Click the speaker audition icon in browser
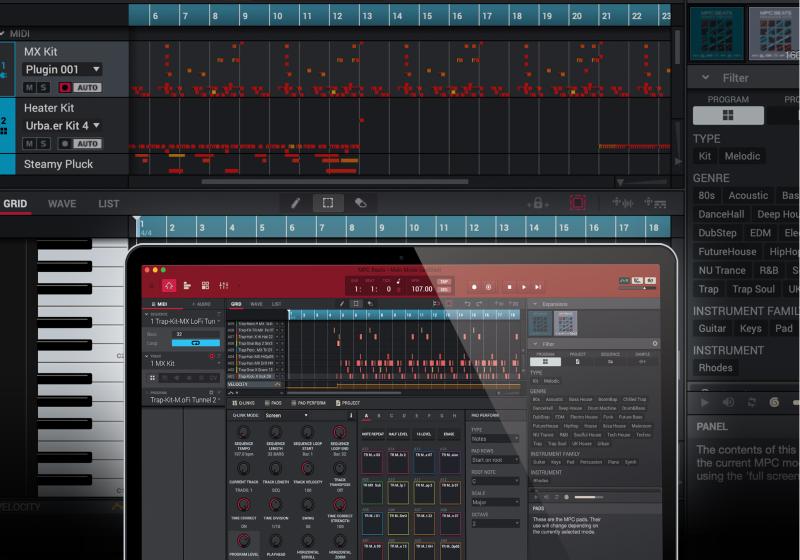The width and height of the screenshot is (800, 560). pyautogui.click(x=728, y=402)
